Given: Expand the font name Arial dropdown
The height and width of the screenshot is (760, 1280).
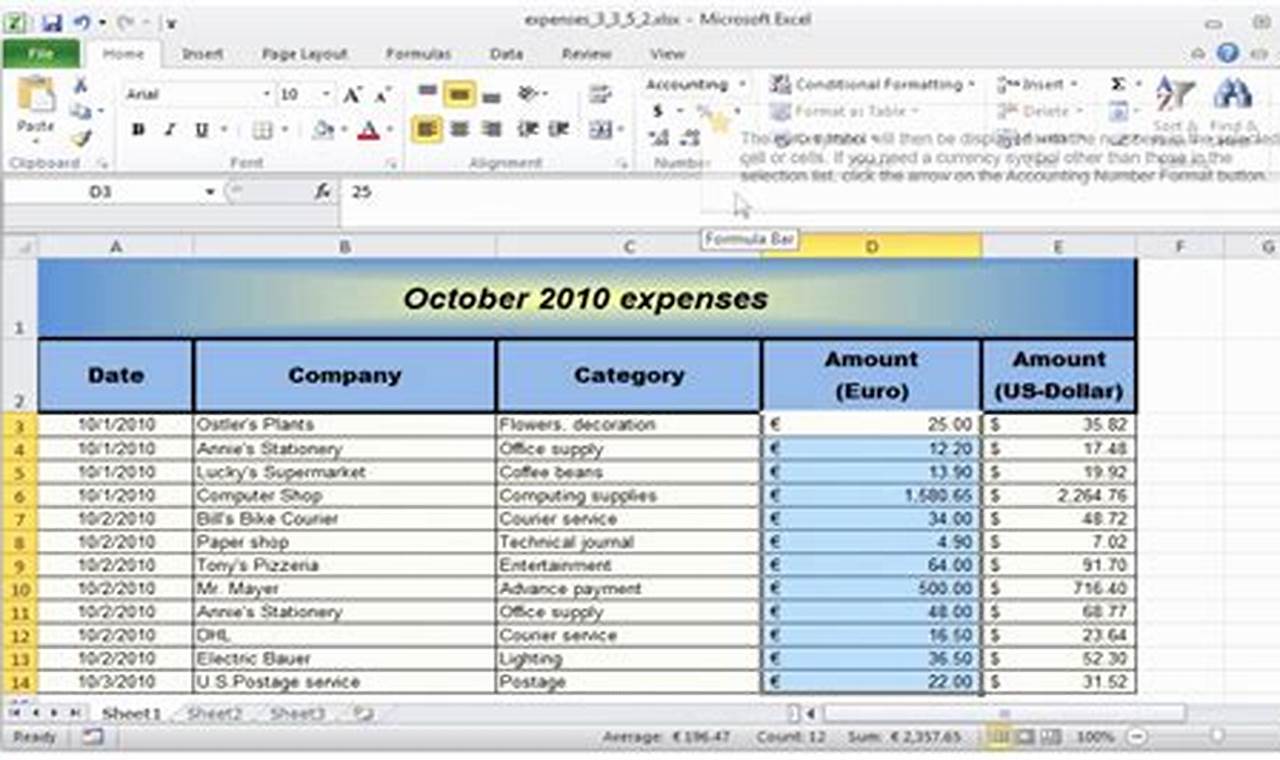Looking at the screenshot, I should pos(266,95).
